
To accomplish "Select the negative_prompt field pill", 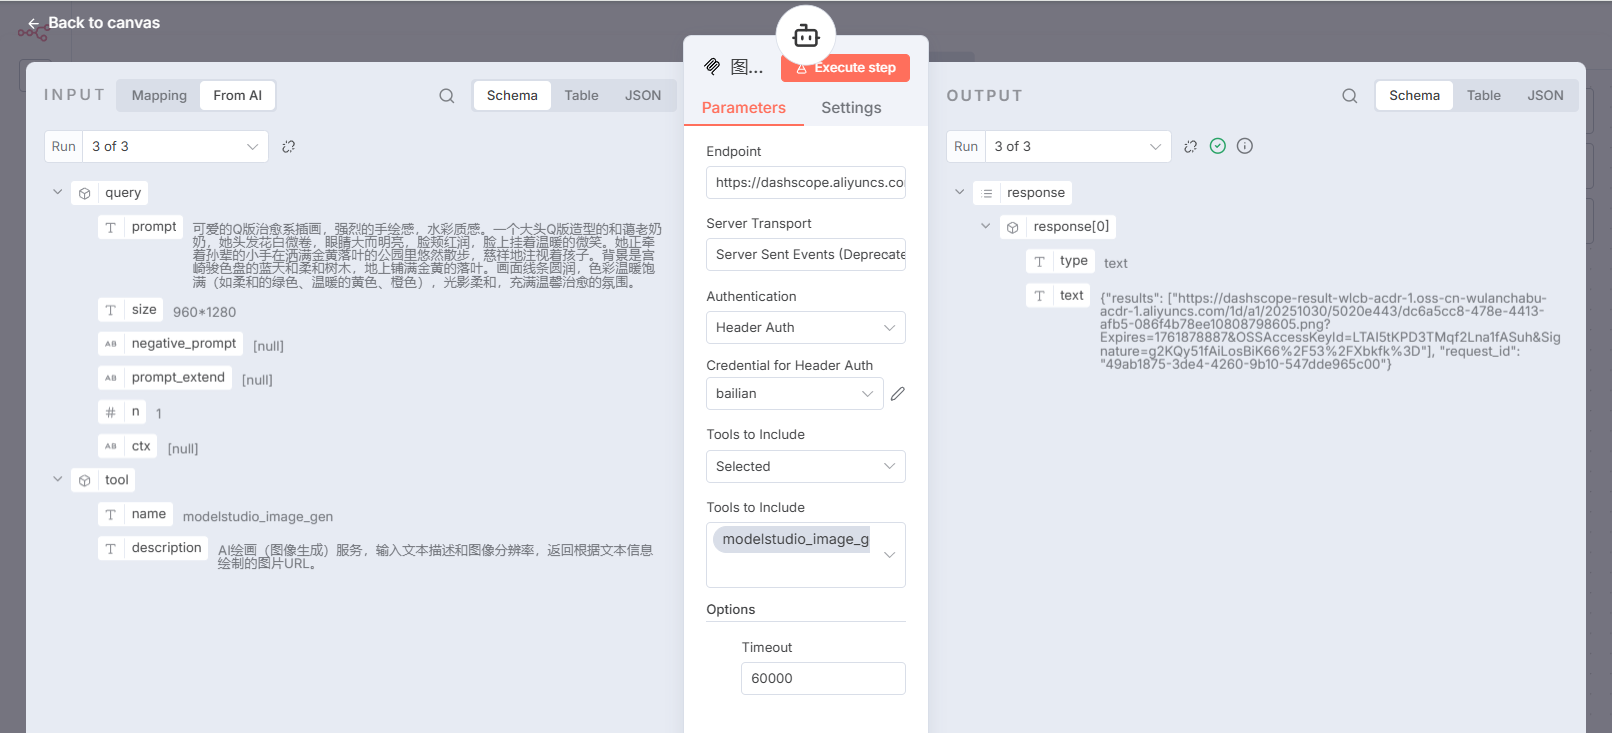I will (x=170, y=344).
